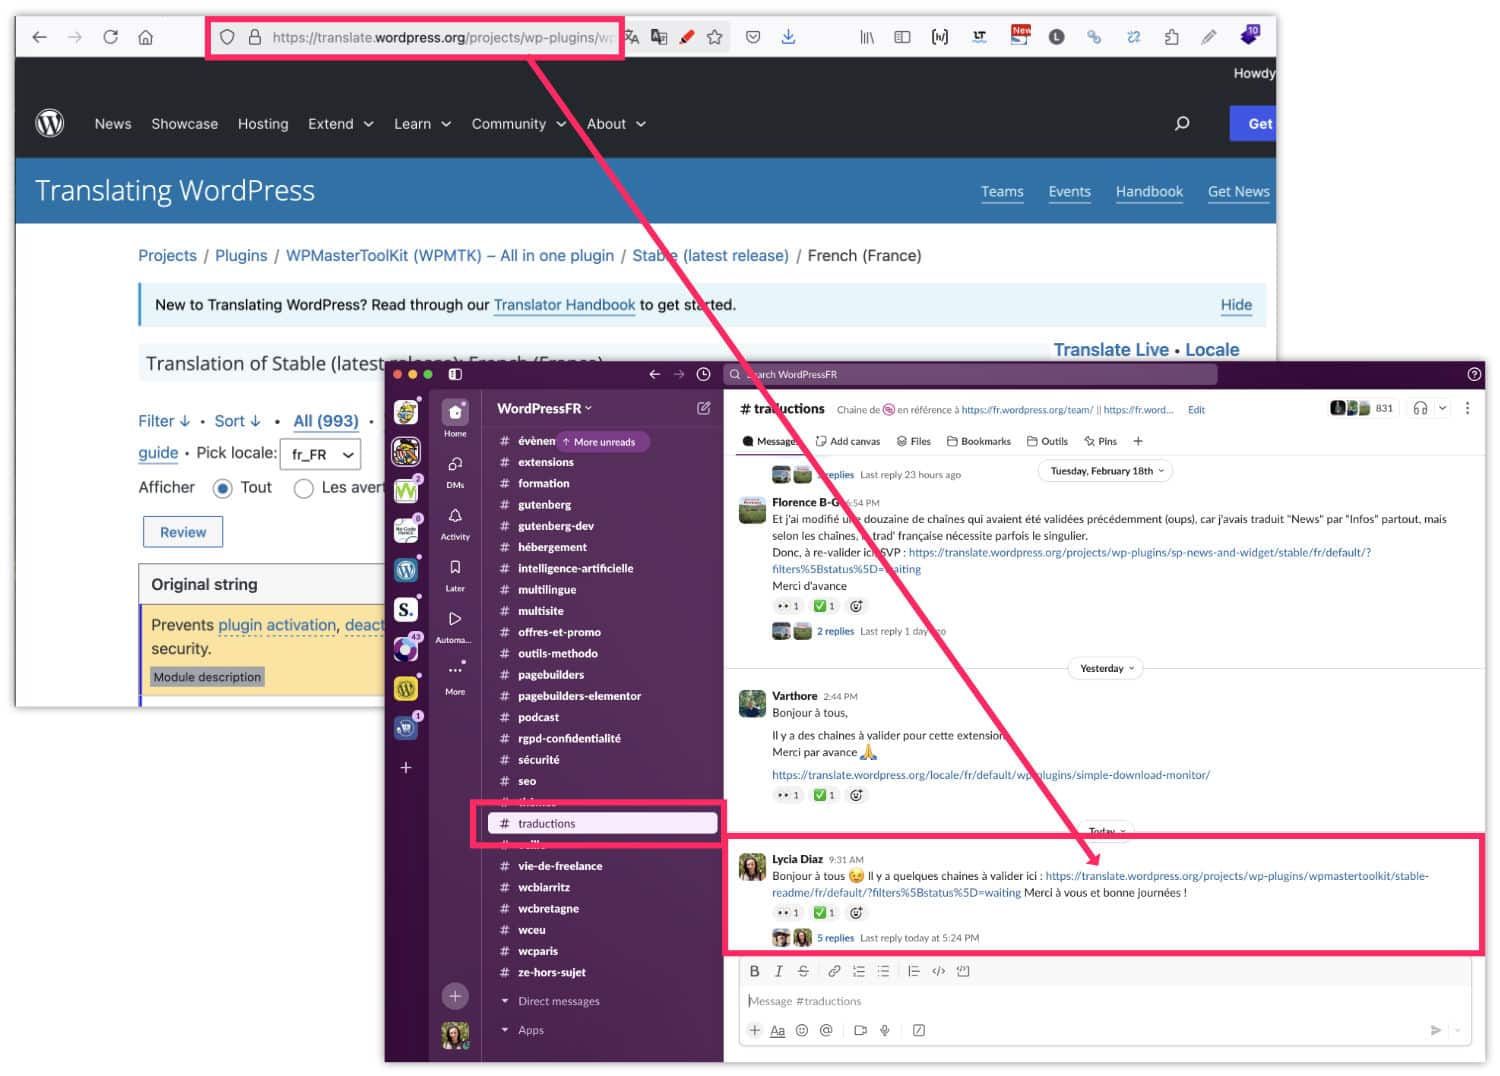Click the Review button on the translate page
The image size is (1500, 1076).
pos(183,532)
